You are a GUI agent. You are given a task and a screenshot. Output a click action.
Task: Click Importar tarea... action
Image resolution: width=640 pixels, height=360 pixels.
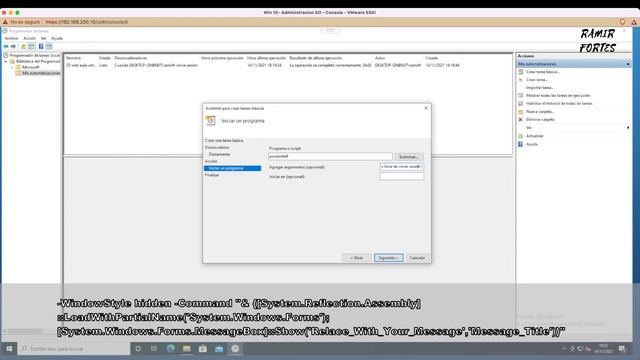[540, 88]
